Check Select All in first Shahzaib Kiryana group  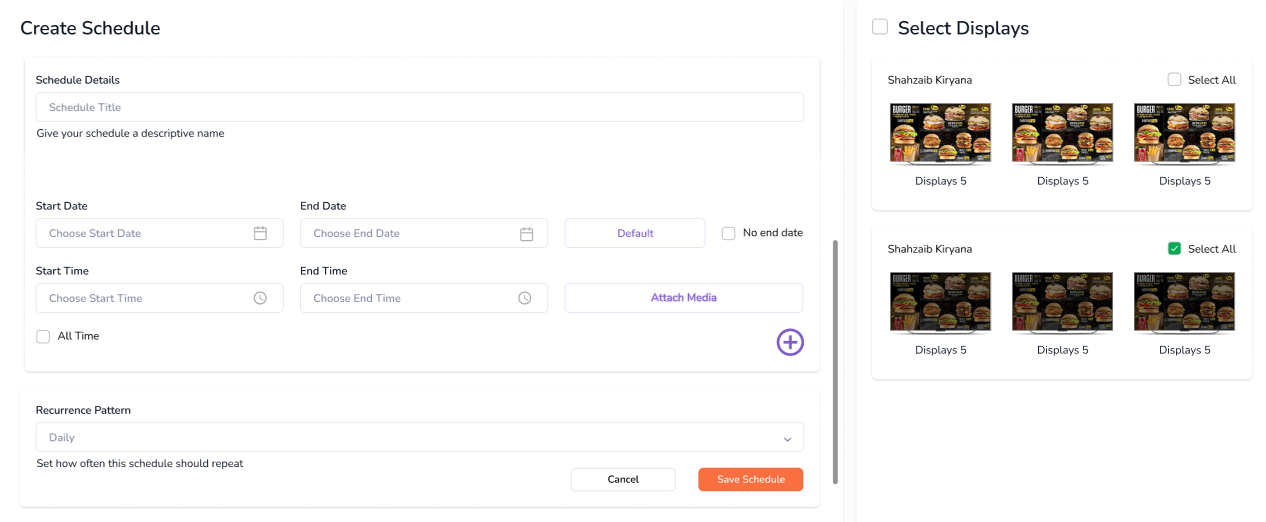1174,80
